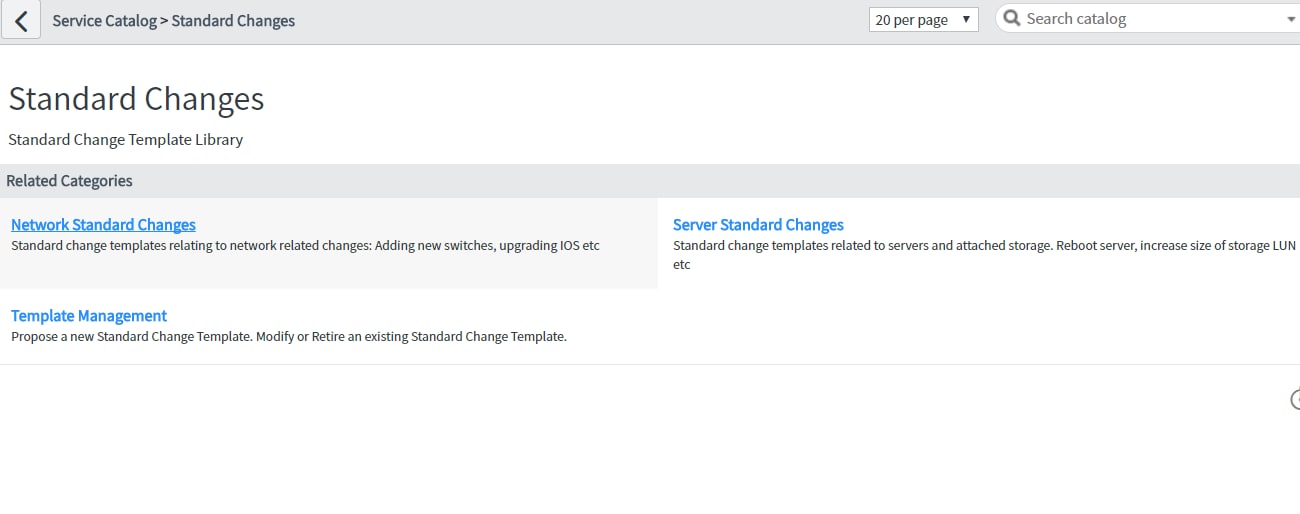Click description about adding new switches

coord(305,245)
